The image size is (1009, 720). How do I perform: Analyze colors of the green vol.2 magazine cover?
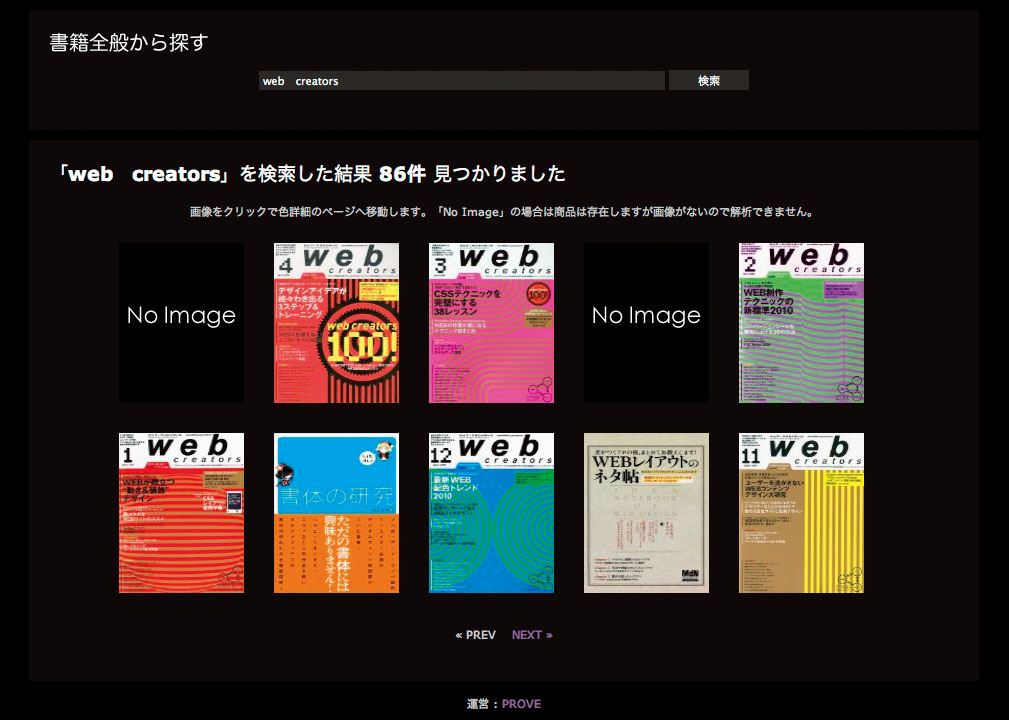[801, 322]
